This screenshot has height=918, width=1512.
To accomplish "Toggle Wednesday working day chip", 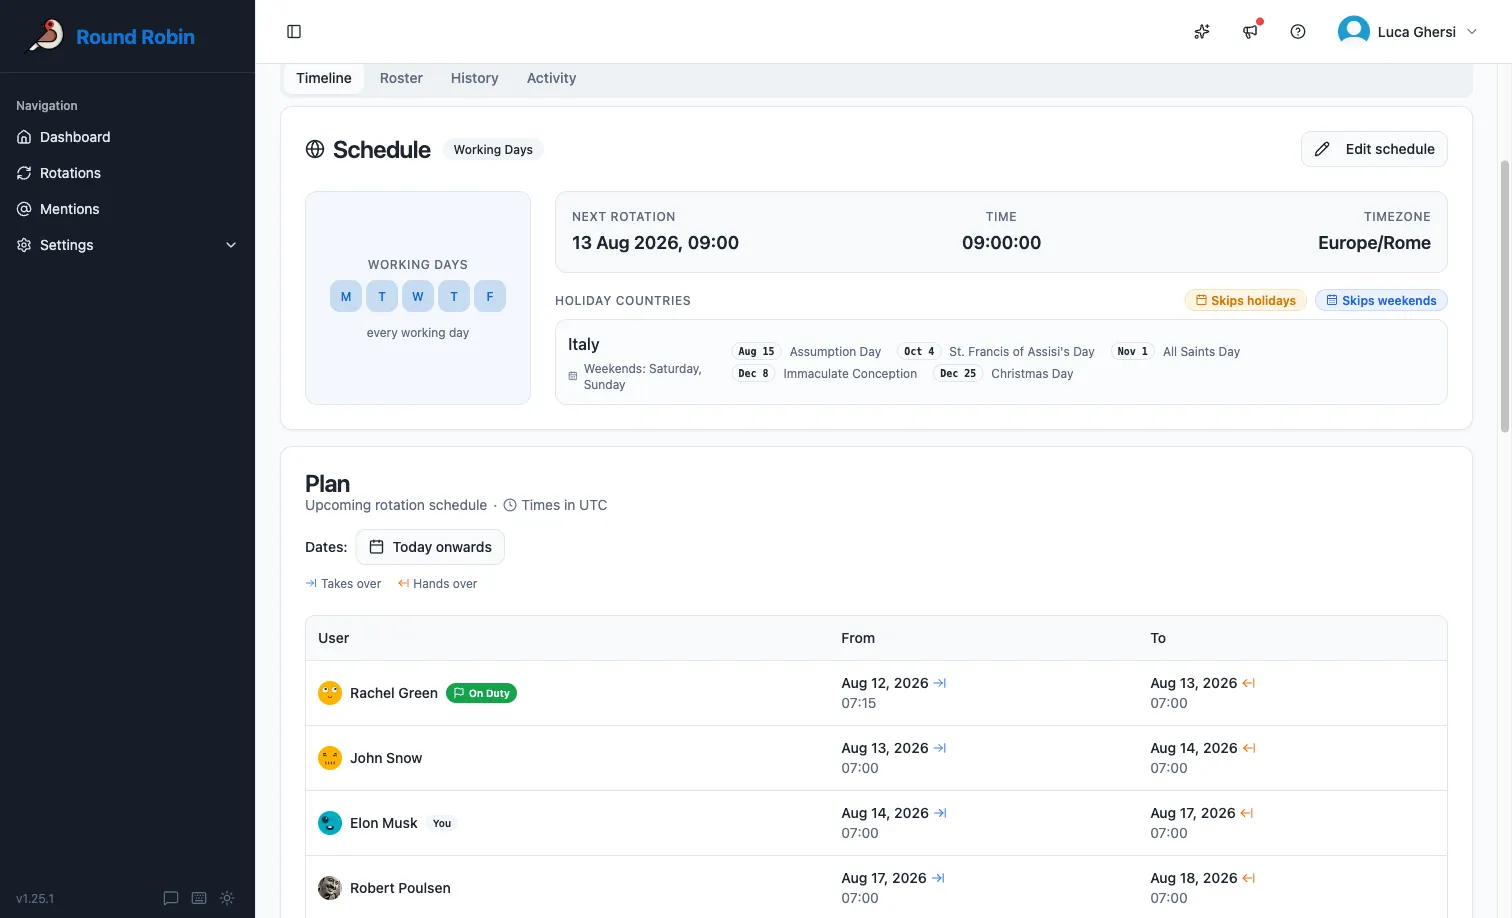I will pos(418,296).
